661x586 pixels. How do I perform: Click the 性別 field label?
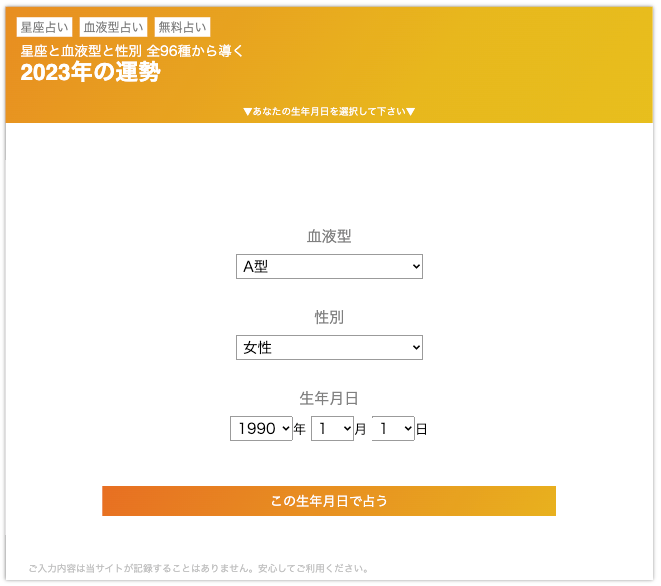click(x=329, y=318)
